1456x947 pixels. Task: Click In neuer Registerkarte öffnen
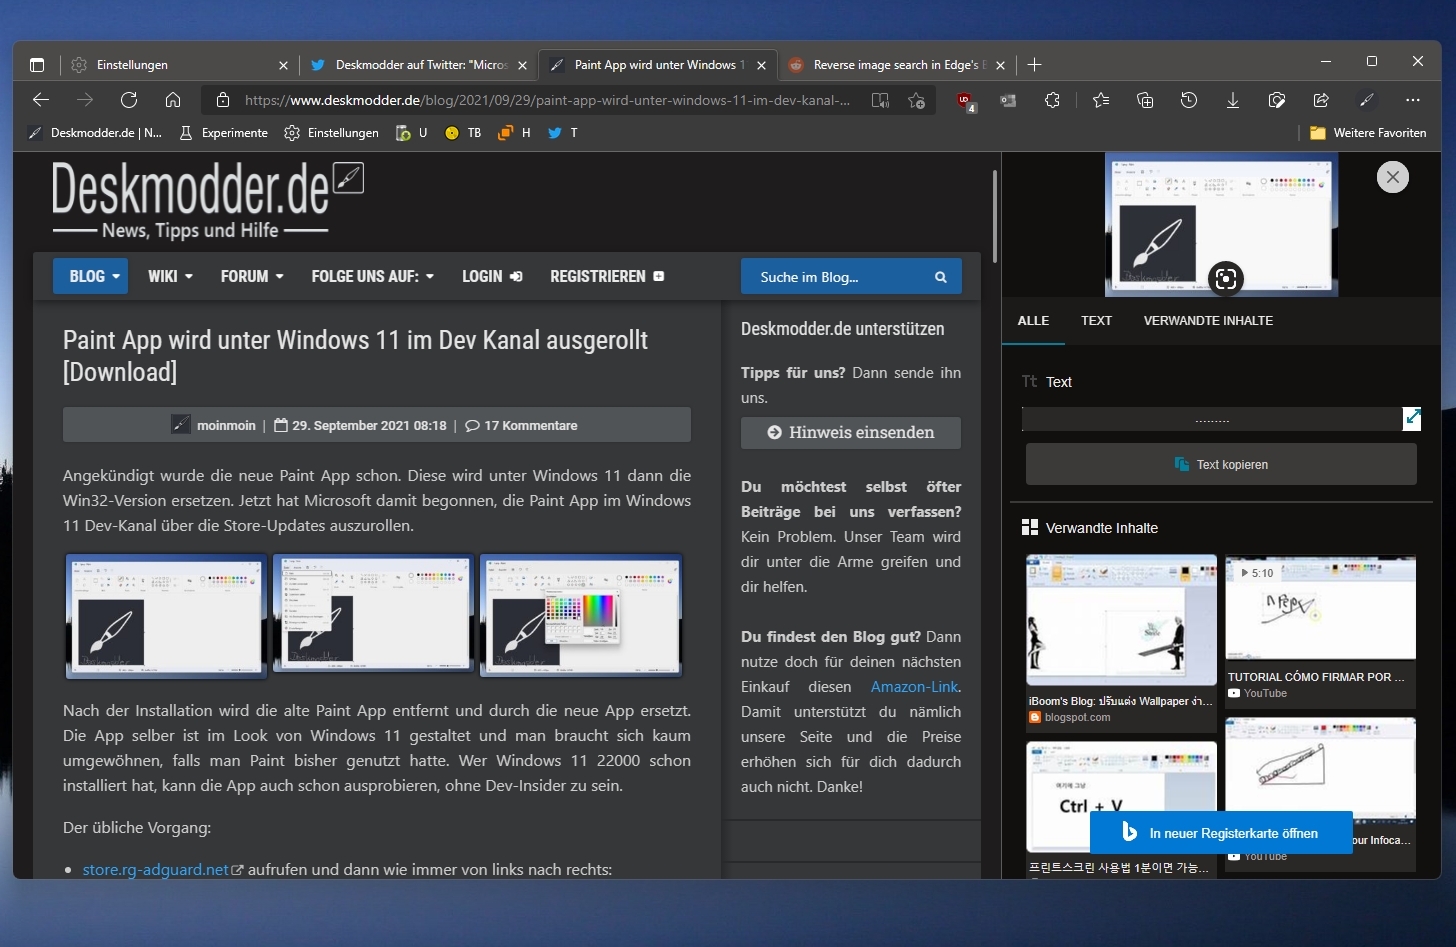(x=1221, y=833)
